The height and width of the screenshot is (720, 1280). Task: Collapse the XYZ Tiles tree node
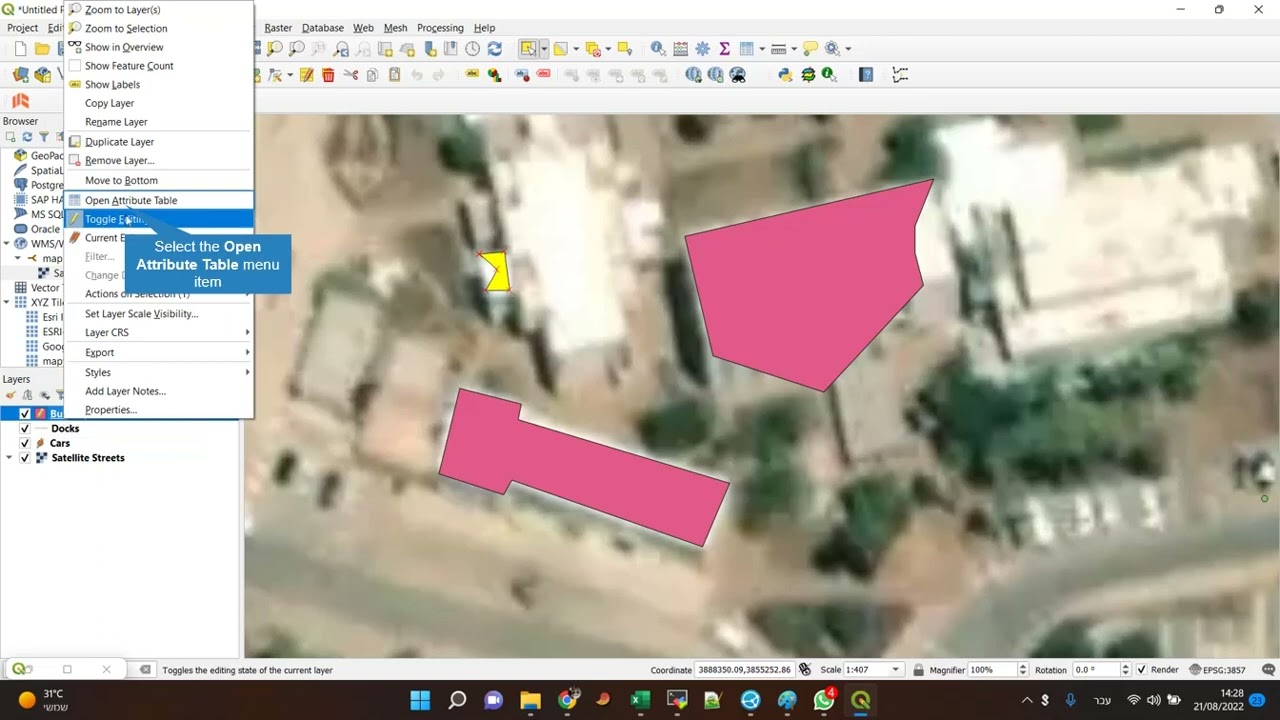click(7, 302)
